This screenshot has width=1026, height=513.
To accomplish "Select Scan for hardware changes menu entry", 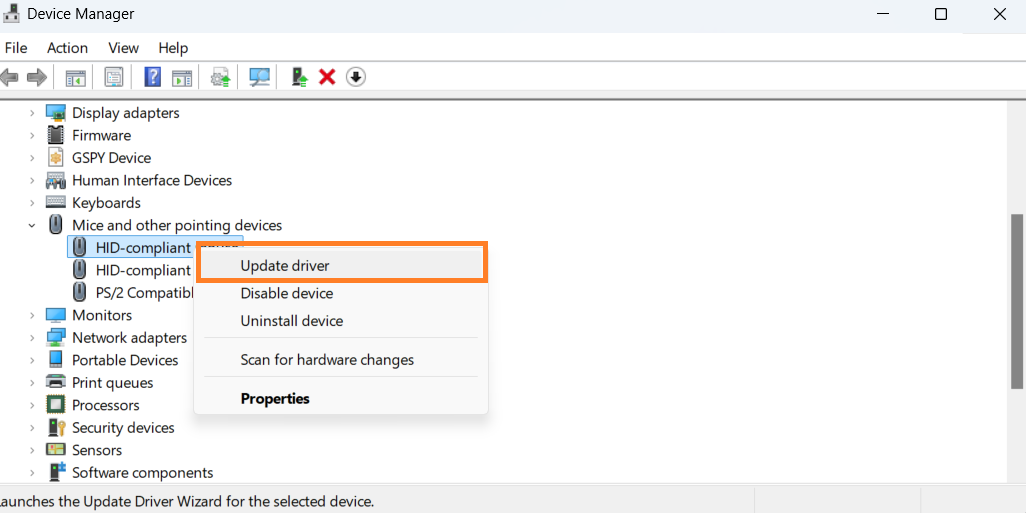I will point(341,360).
